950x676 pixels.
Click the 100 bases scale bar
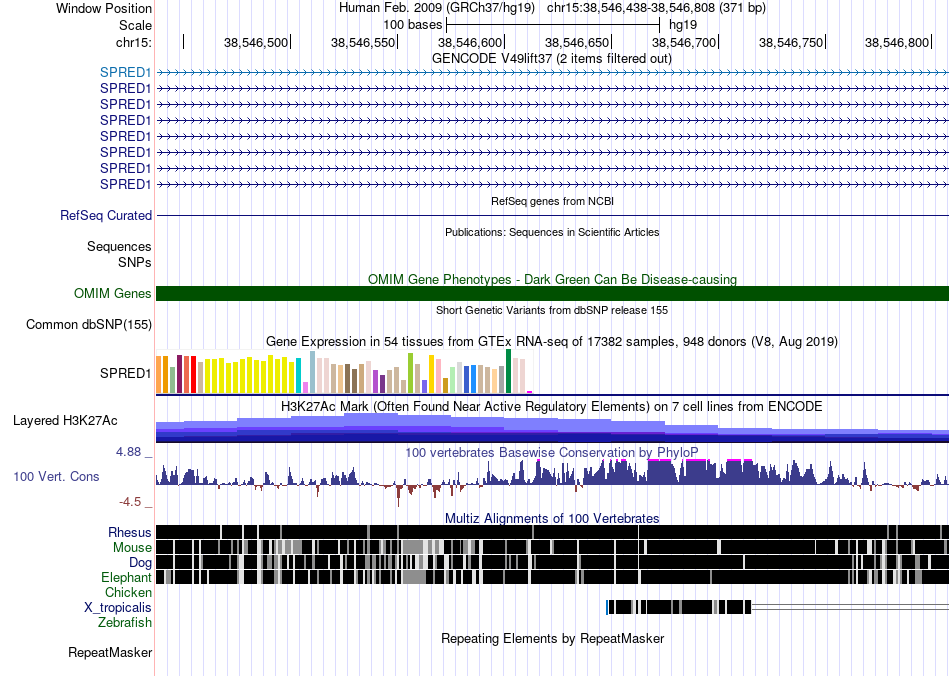[x=553, y=25]
